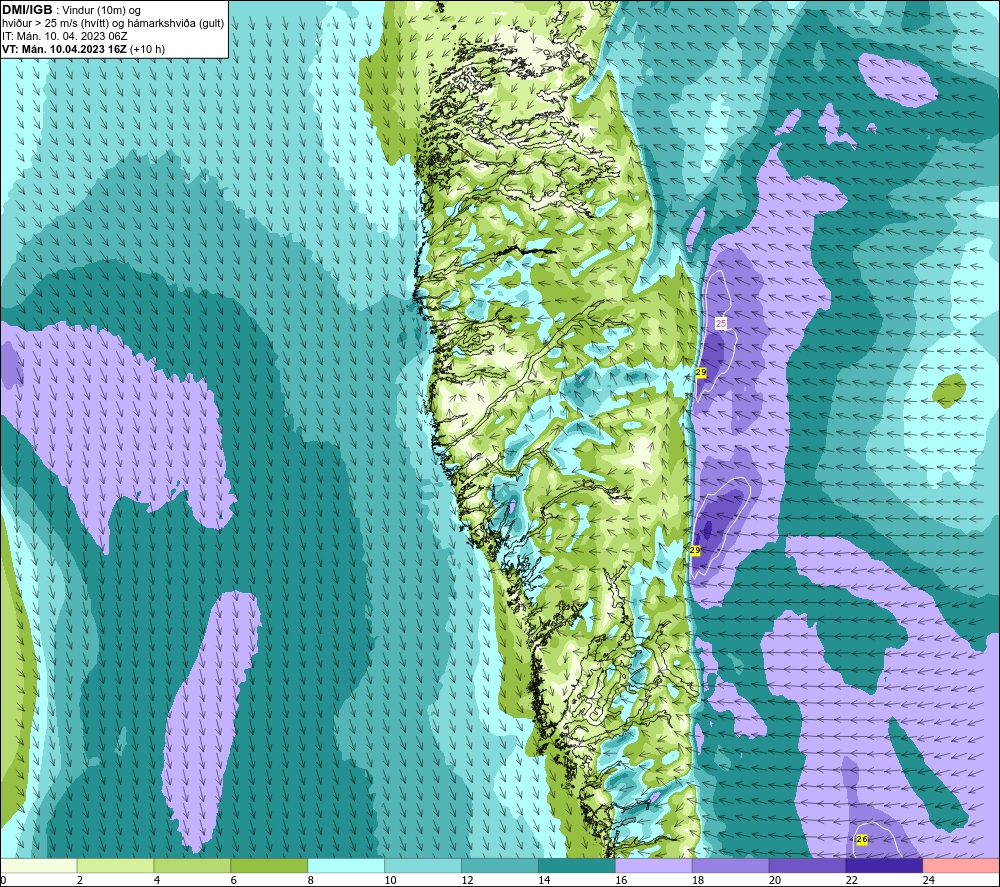Click the '0' value on the legend scale
1000x887 pixels.
pos(3,880)
